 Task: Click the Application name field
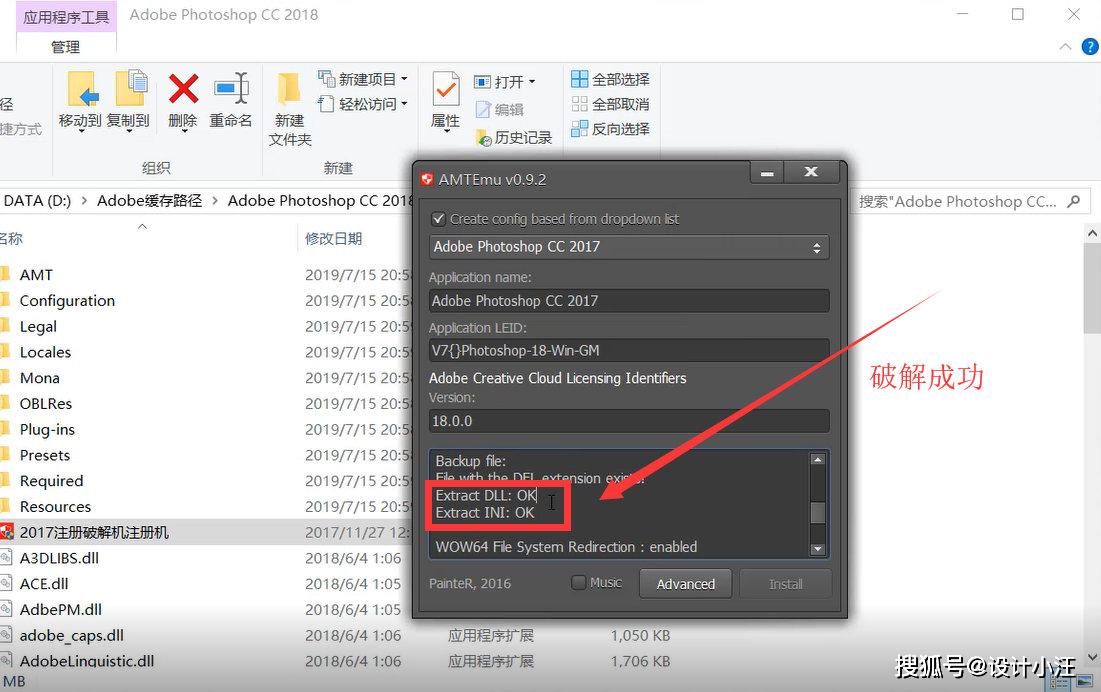click(629, 300)
